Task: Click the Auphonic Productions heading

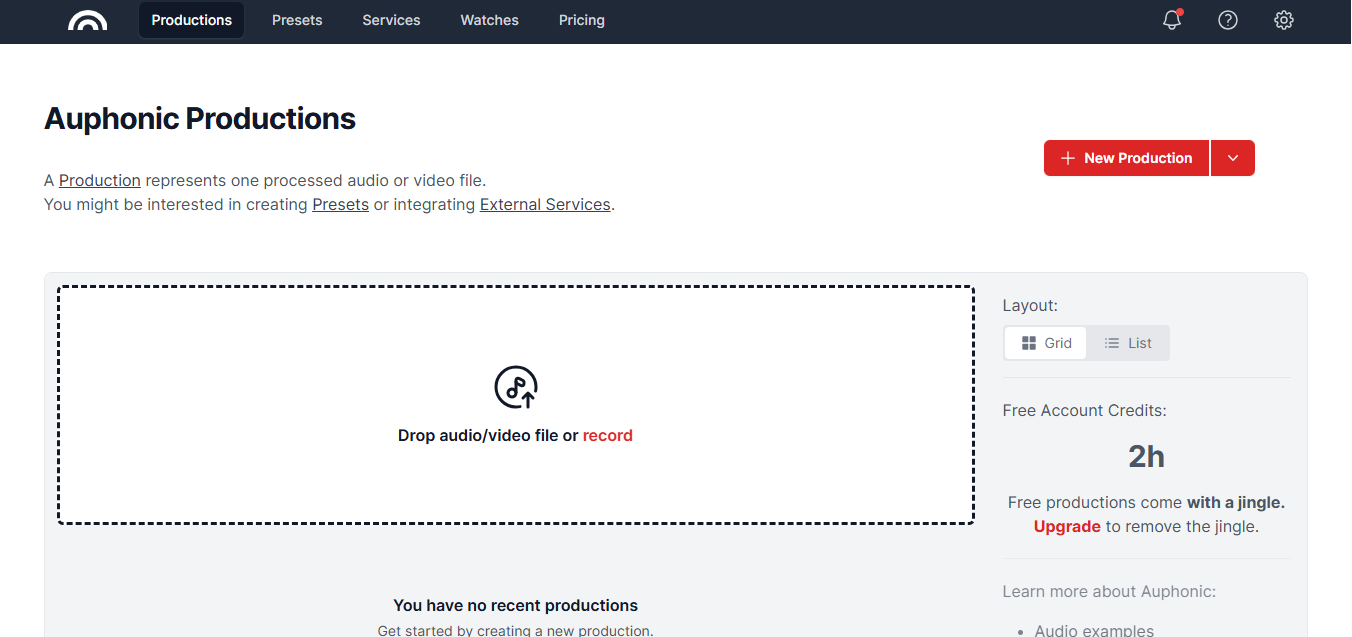Action: (200, 119)
